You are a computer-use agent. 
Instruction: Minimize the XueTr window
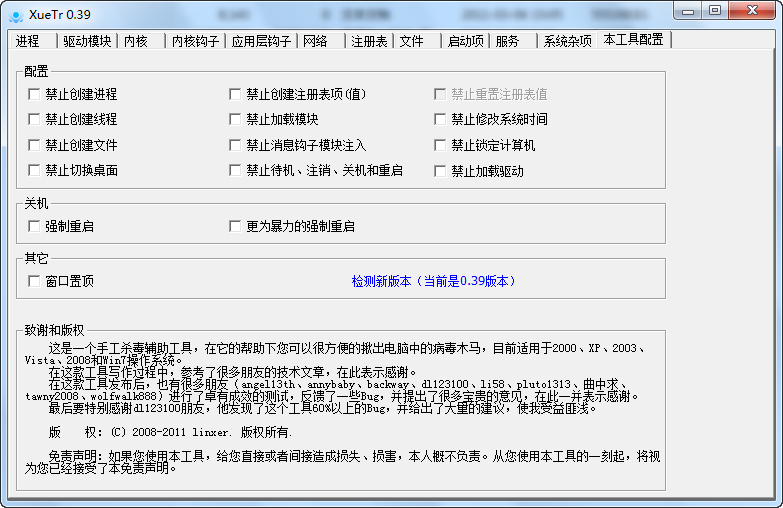(688, 11)
